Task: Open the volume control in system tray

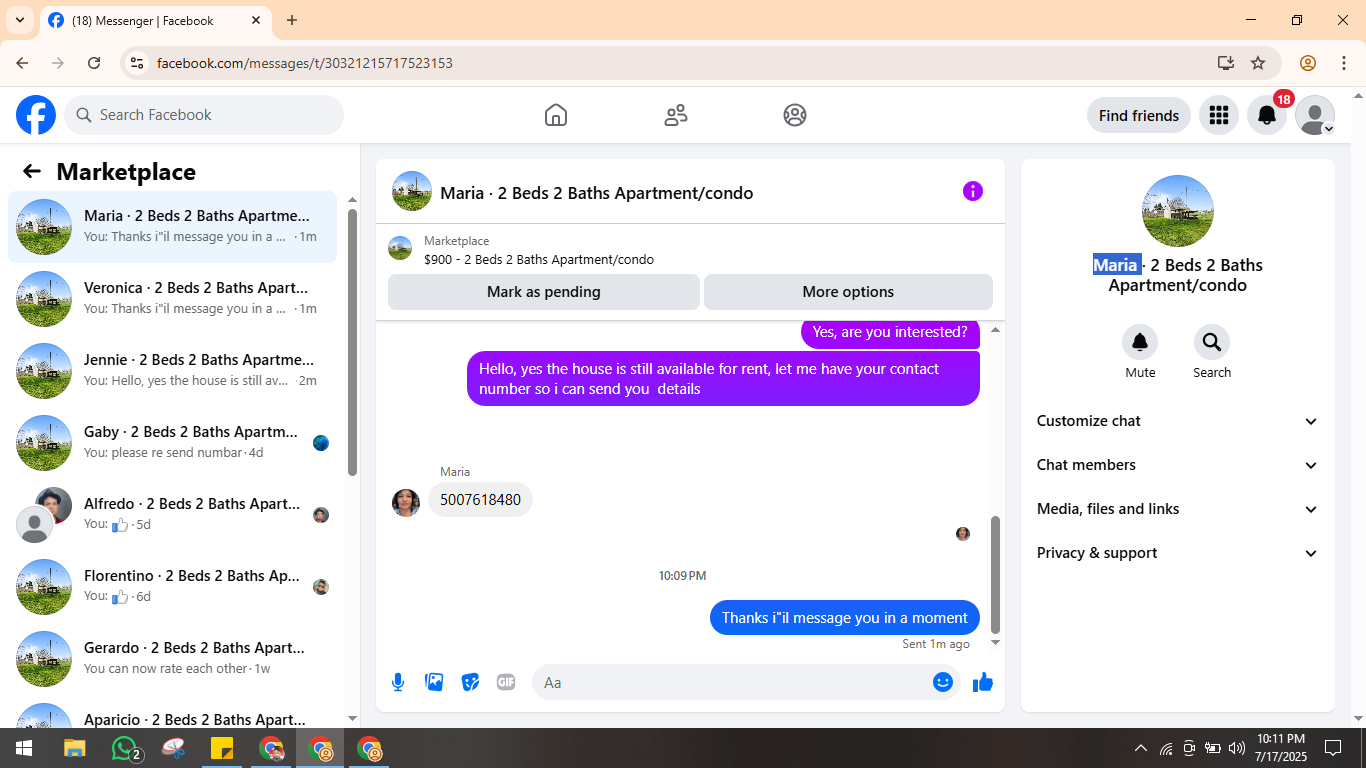Action: pyautogui.click(x=1237, y=748)
